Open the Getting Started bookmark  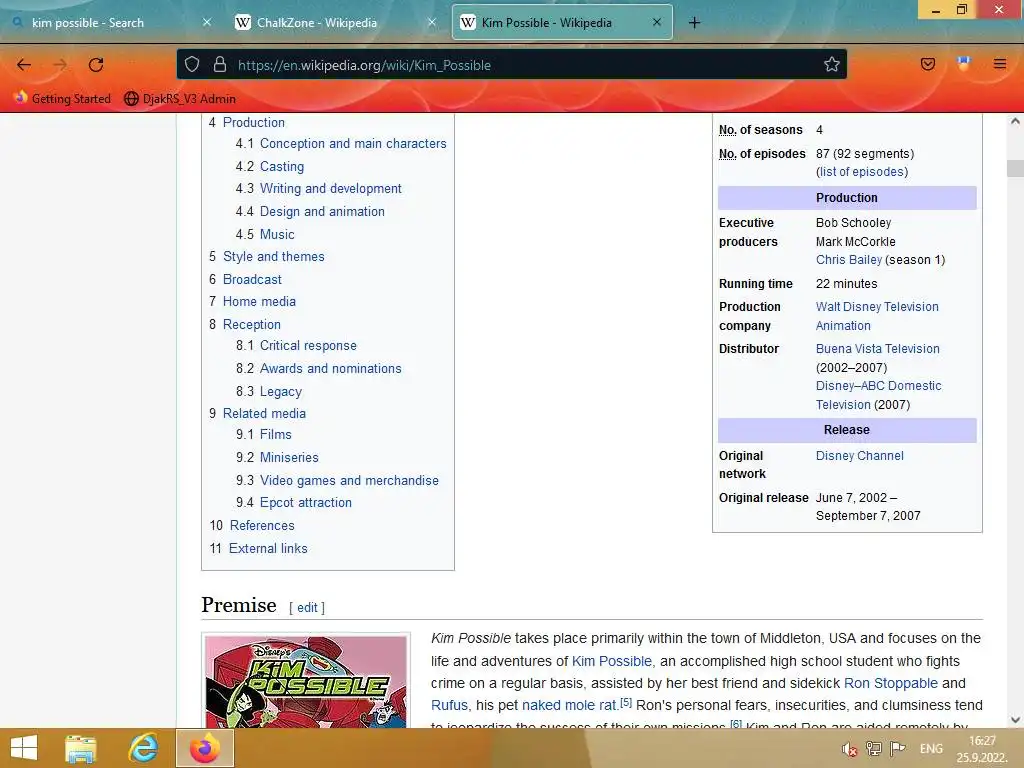[x=63, y=99]
